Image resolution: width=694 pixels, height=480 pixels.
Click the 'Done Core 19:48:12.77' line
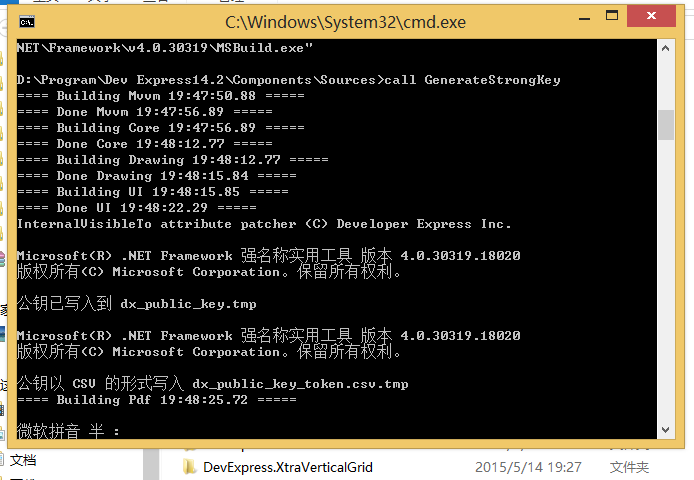tap(145, 144)
